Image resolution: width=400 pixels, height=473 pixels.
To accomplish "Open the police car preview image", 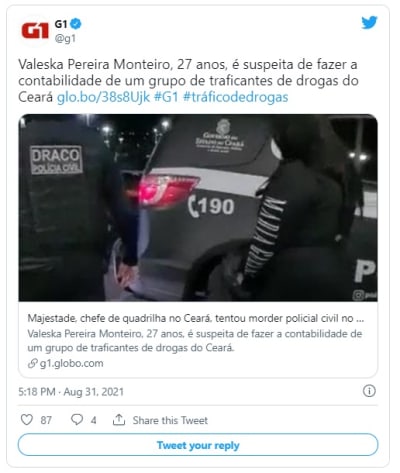I will click(198, 208).
